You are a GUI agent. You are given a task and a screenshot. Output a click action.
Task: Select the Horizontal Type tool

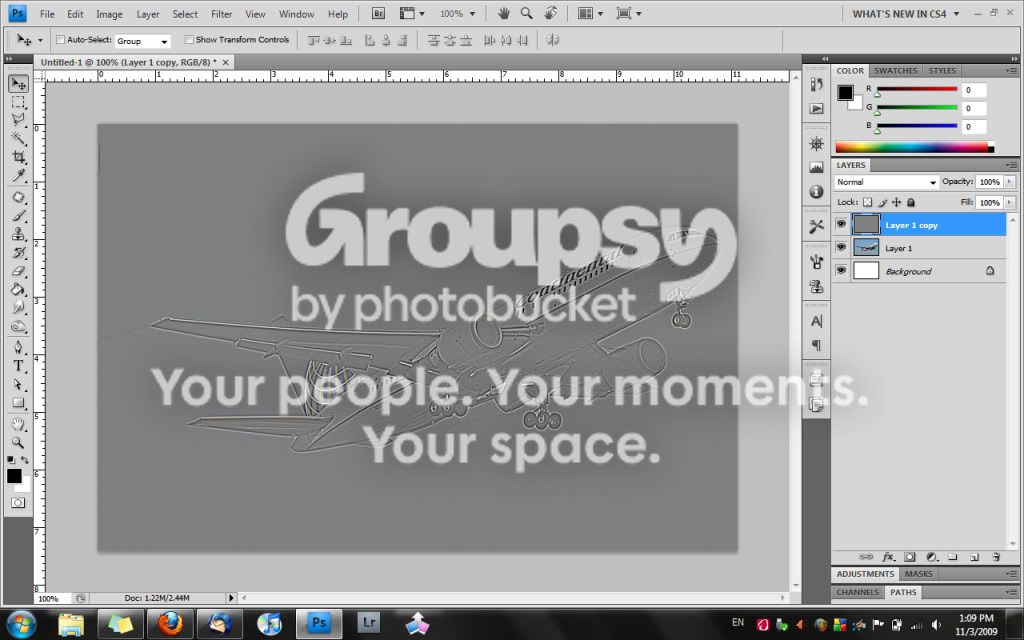pyautogui.click(x=18, y=366)
